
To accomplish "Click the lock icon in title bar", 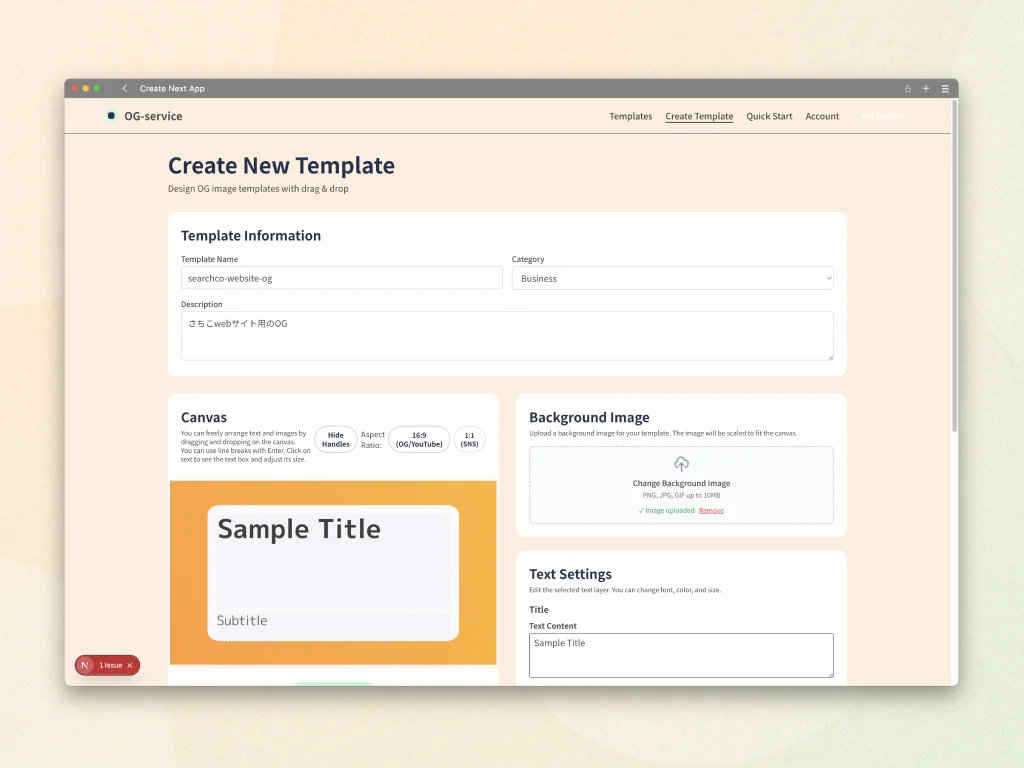I will [908, 89].
